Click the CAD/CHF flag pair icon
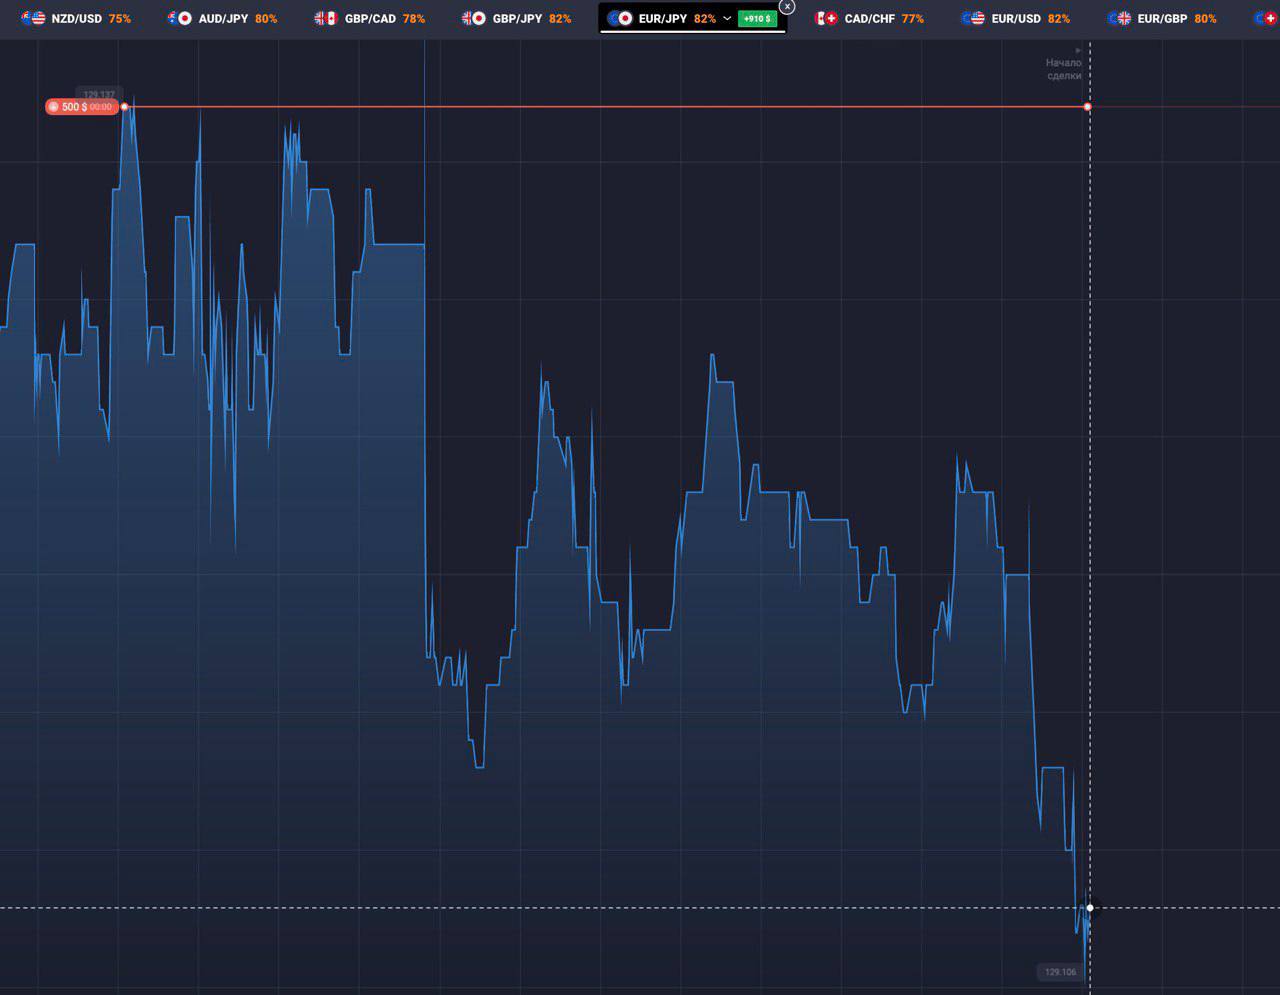This screenshot has width=1280, height=995. tap(826, 19)
